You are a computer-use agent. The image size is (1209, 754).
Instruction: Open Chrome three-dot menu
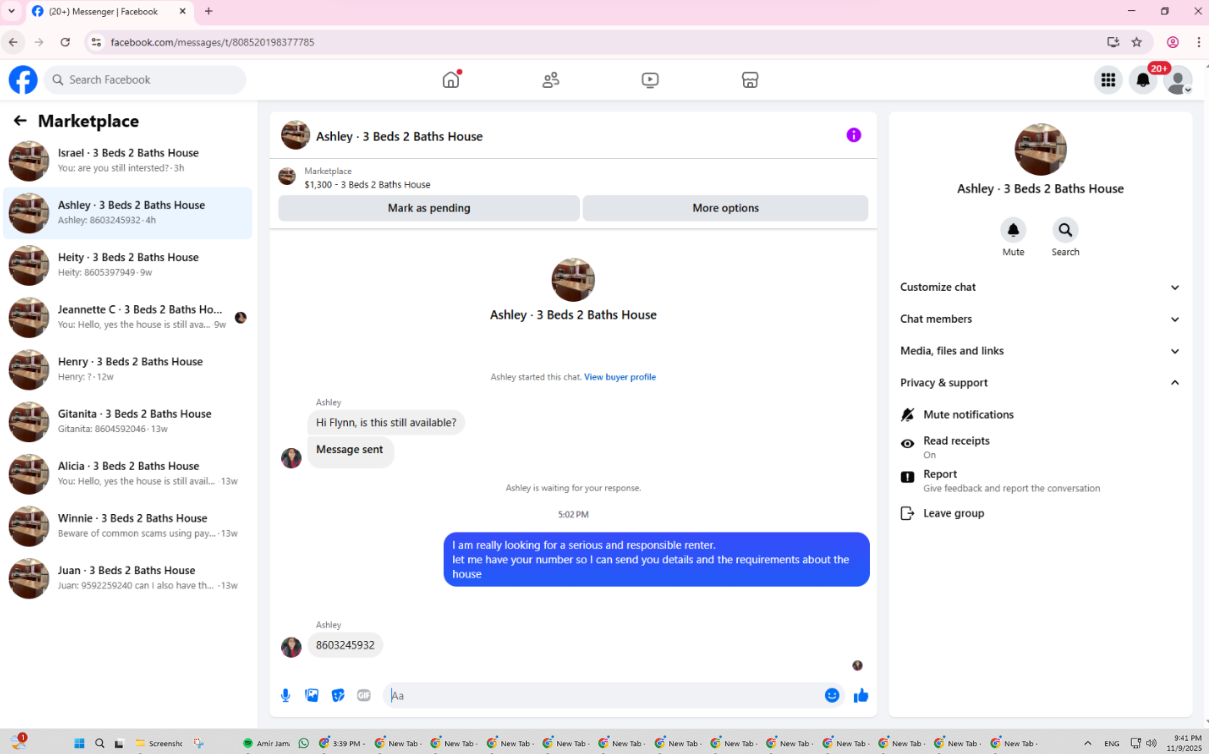1198,42
